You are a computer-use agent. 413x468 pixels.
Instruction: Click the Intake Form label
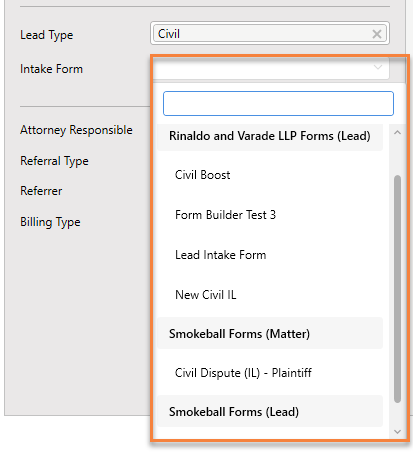pyautogui.click(x=51, y=69)
